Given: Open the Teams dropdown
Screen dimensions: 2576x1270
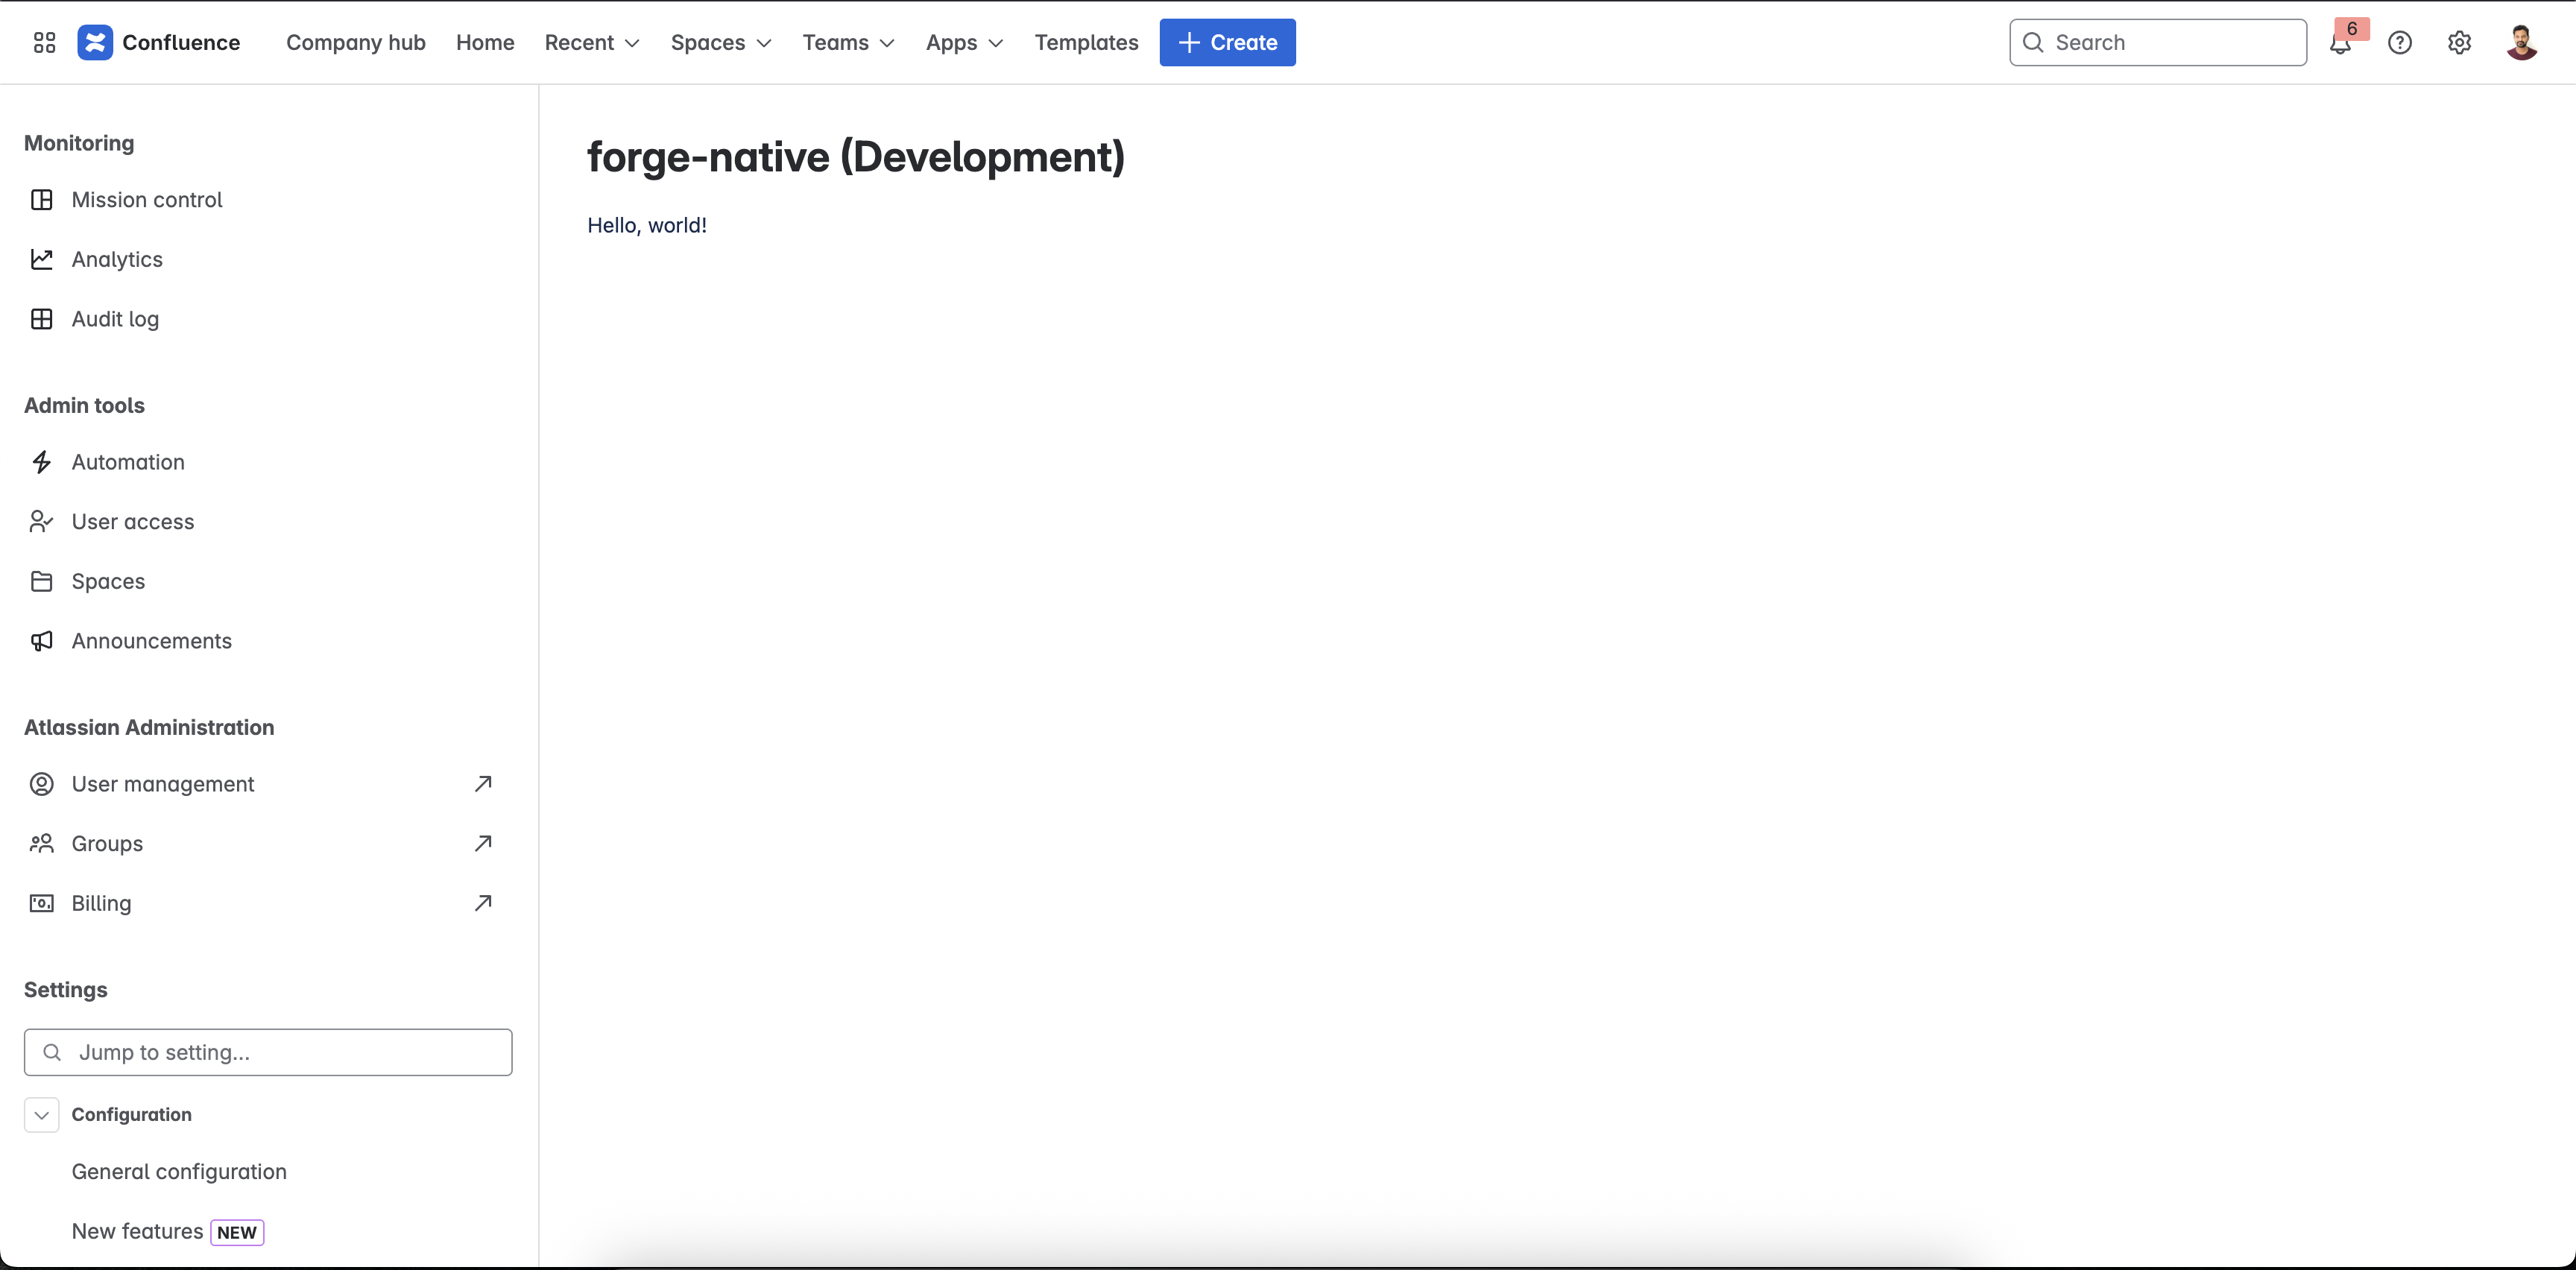Looking at the screenshot, I should (848, 42).
